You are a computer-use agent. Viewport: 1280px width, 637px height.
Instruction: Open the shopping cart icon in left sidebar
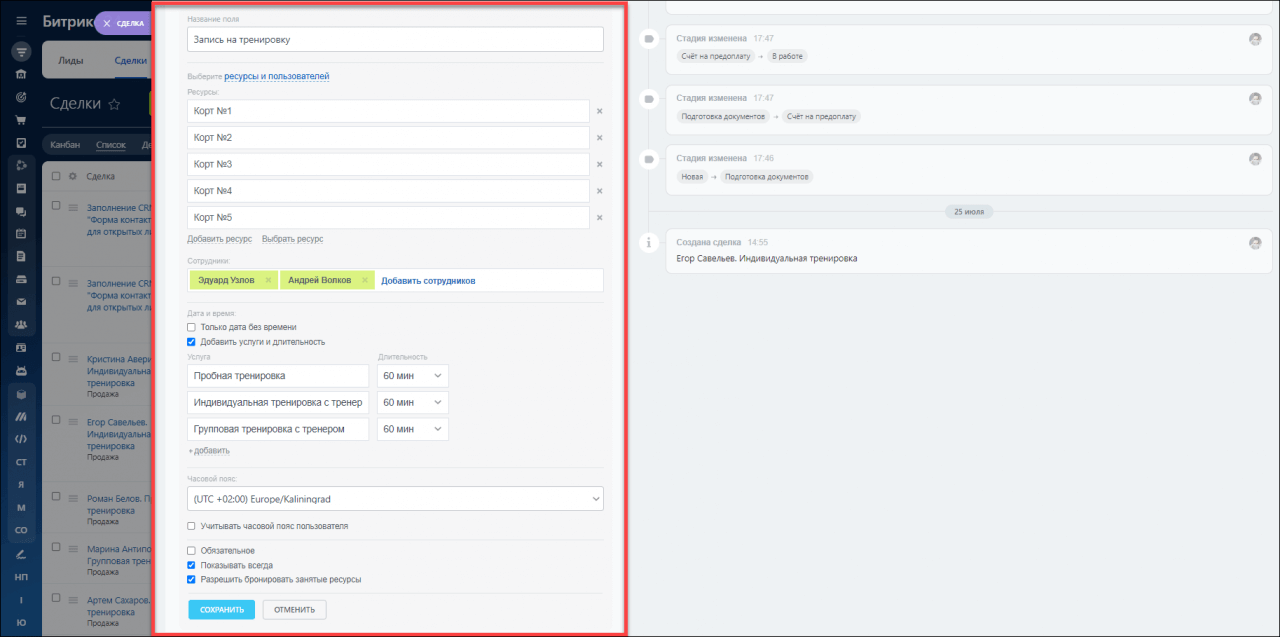point(21,120)
